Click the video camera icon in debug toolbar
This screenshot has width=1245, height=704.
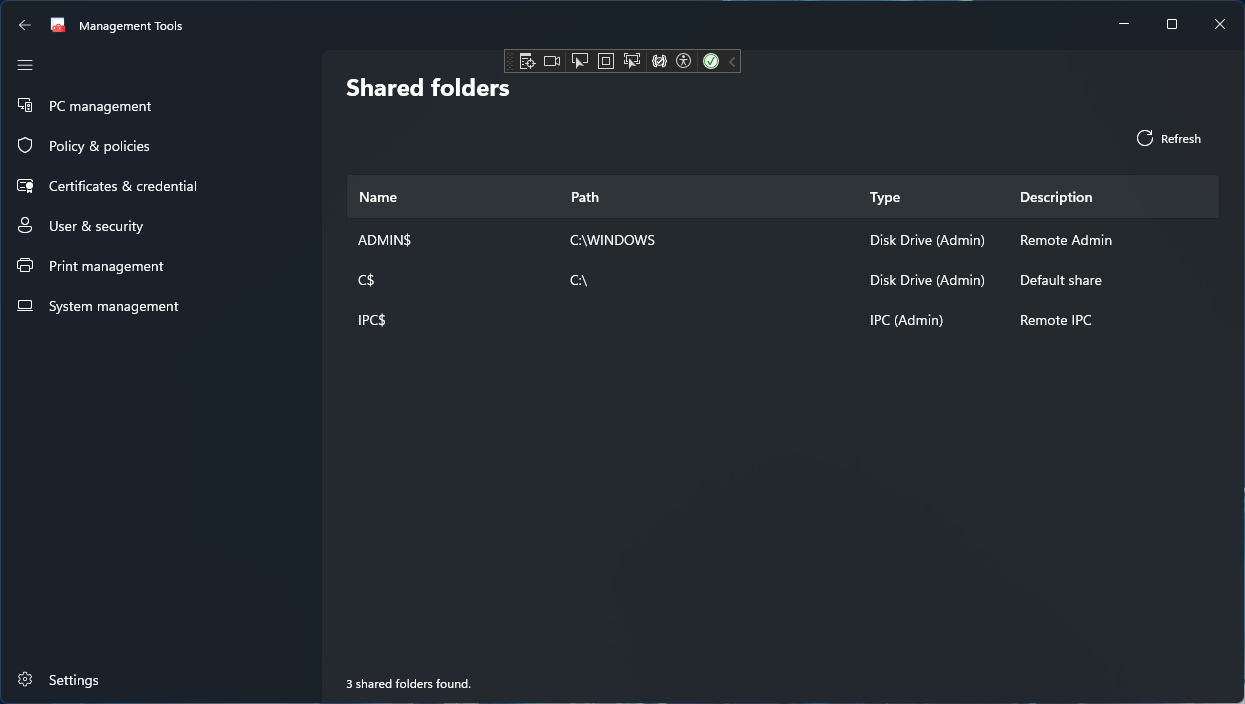pyautogui.click(x=552, y=62)
